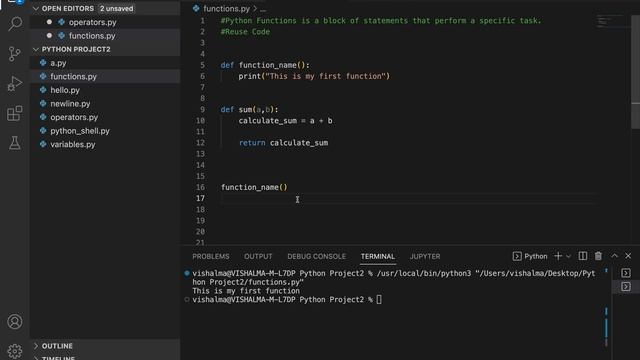Open variables.py in the explorer
The height and width of the screenshot is (360, 640).
pos(73,144)
